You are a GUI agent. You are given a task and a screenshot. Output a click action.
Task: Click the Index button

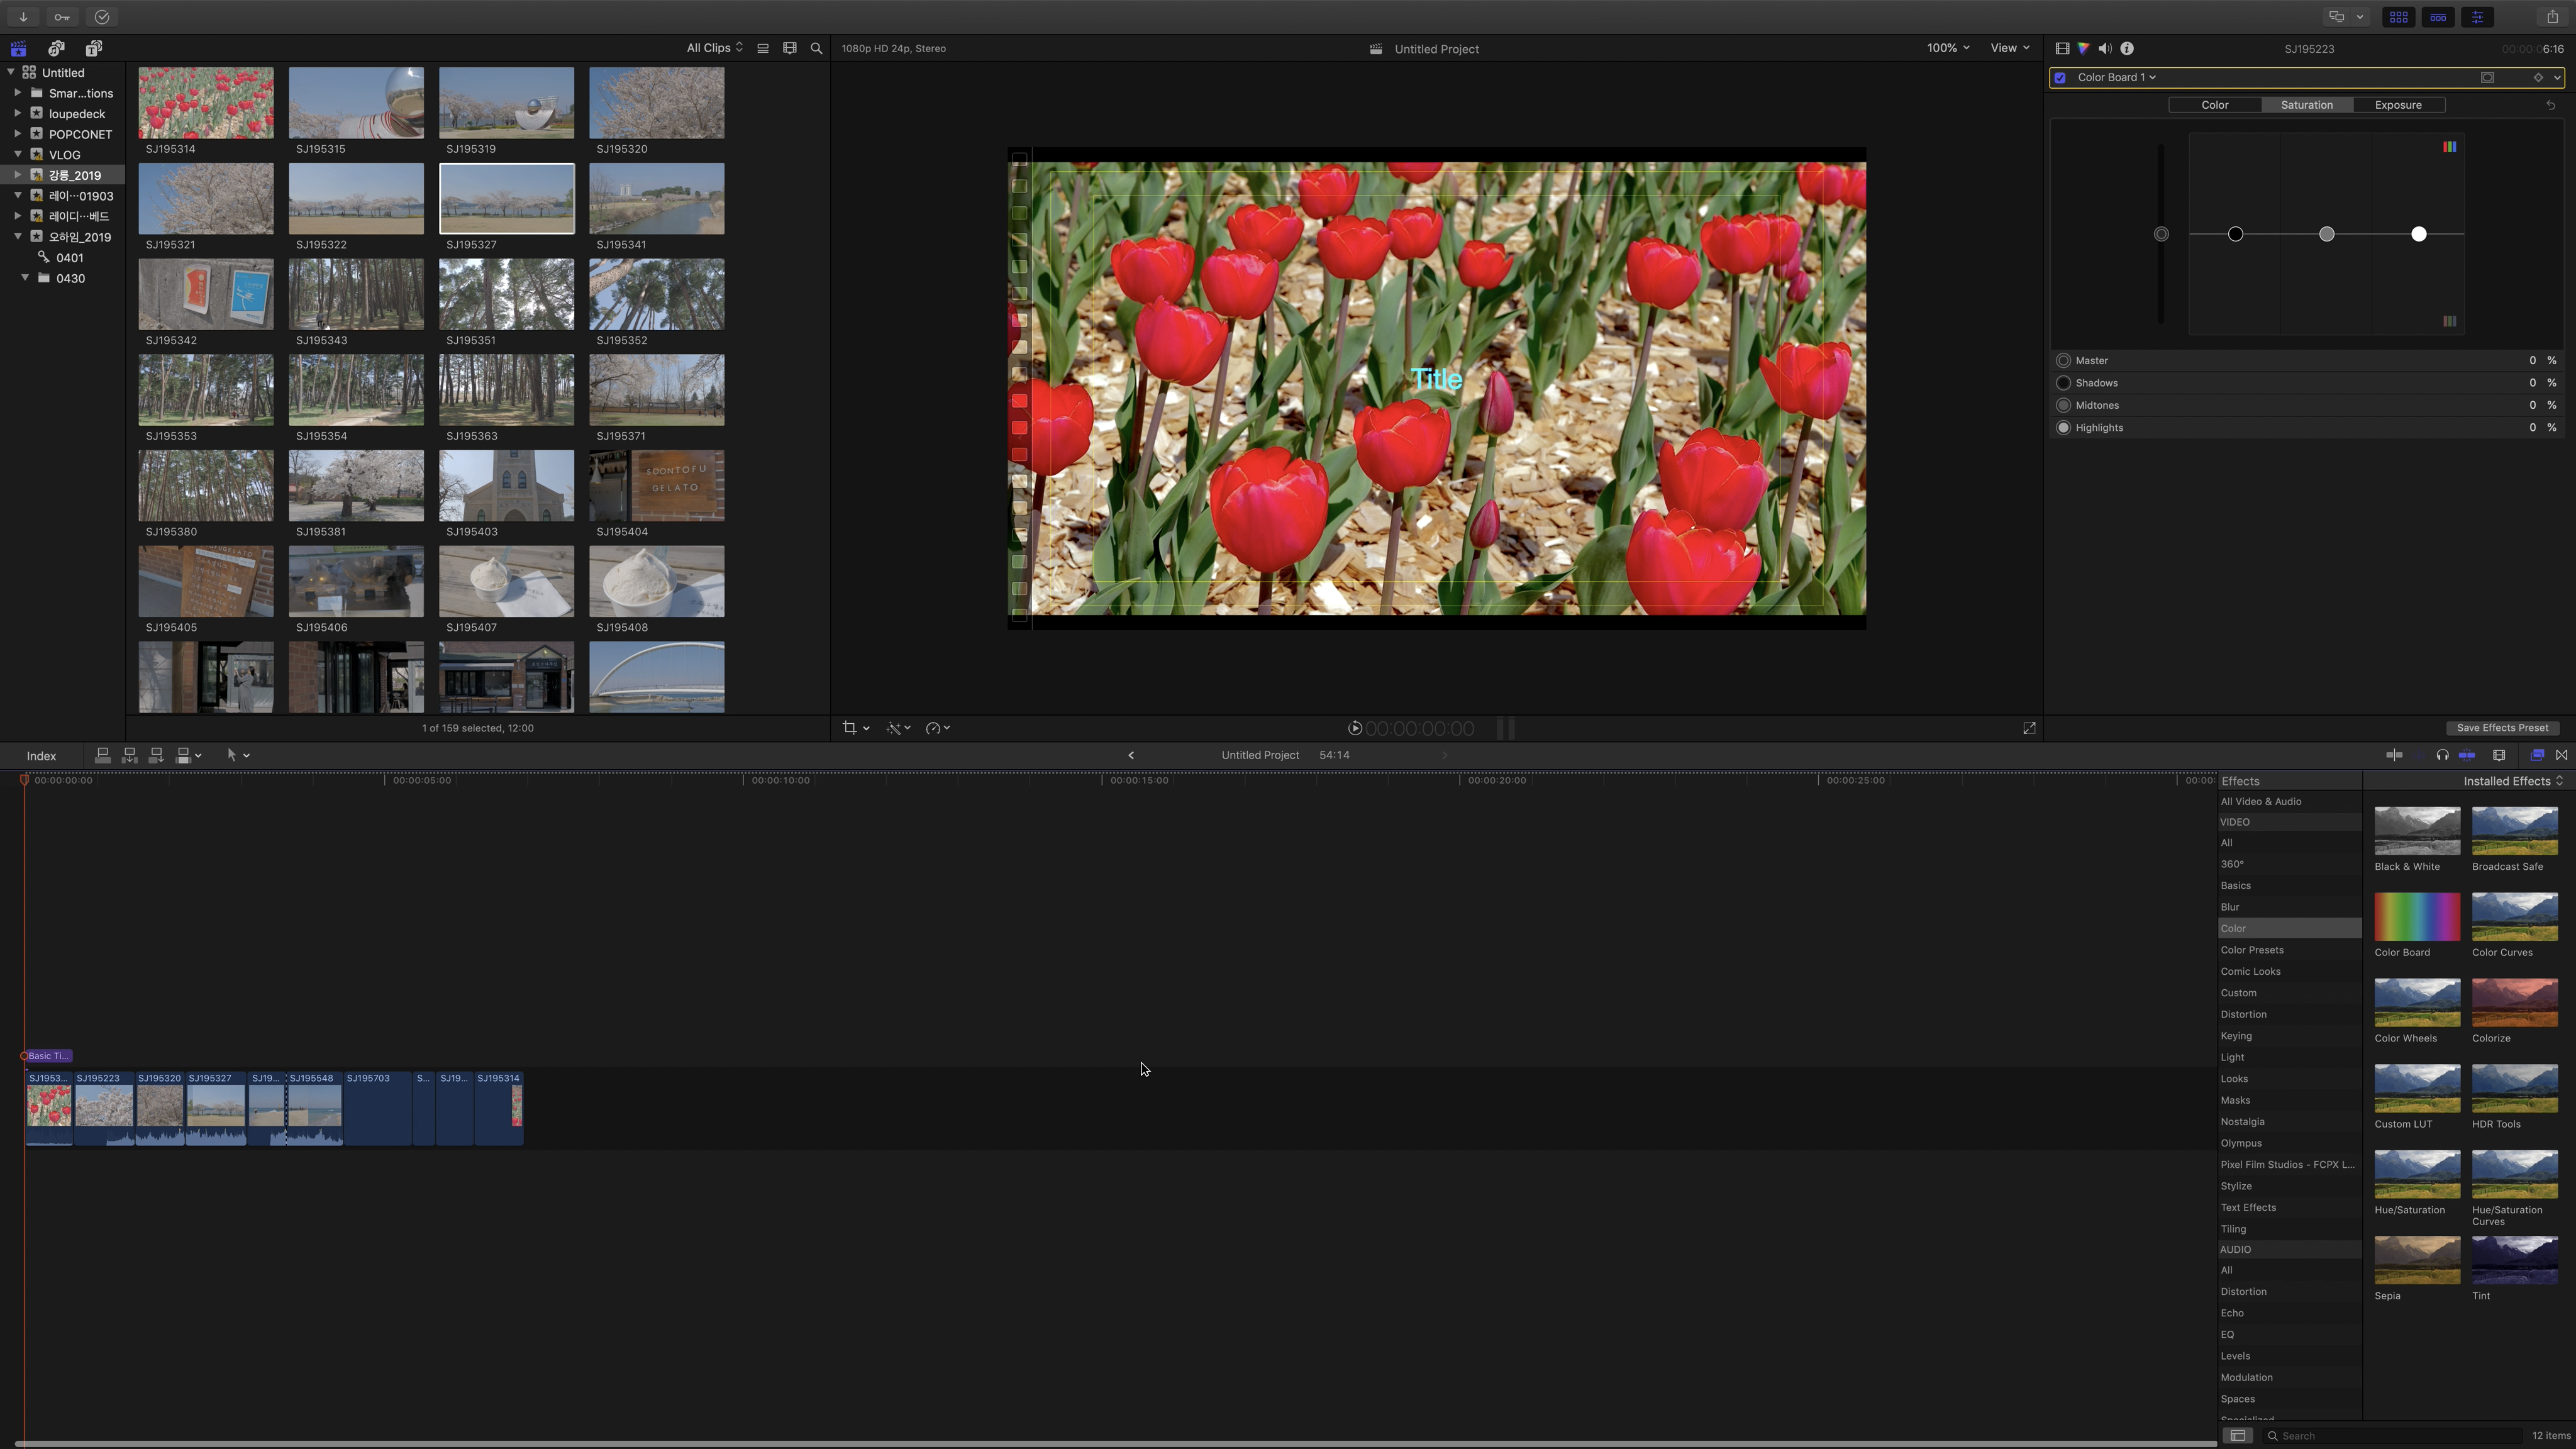pyautogui.click(x=41, y=756)
